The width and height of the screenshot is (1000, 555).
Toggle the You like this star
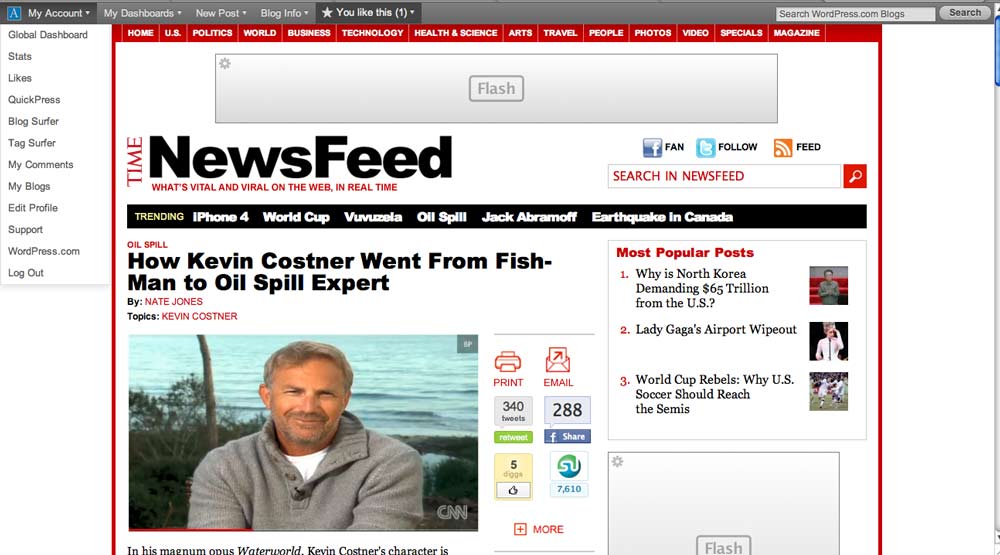click(x=327, y=12)
